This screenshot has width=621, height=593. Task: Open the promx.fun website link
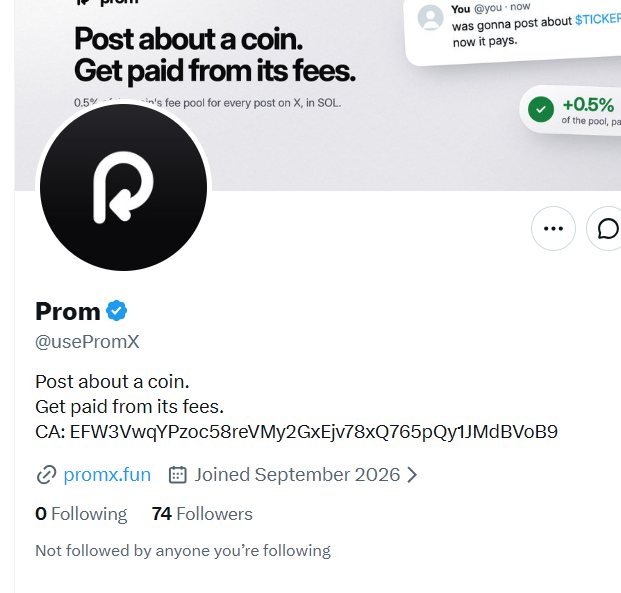pyautogui.click(x=107, y=475)
